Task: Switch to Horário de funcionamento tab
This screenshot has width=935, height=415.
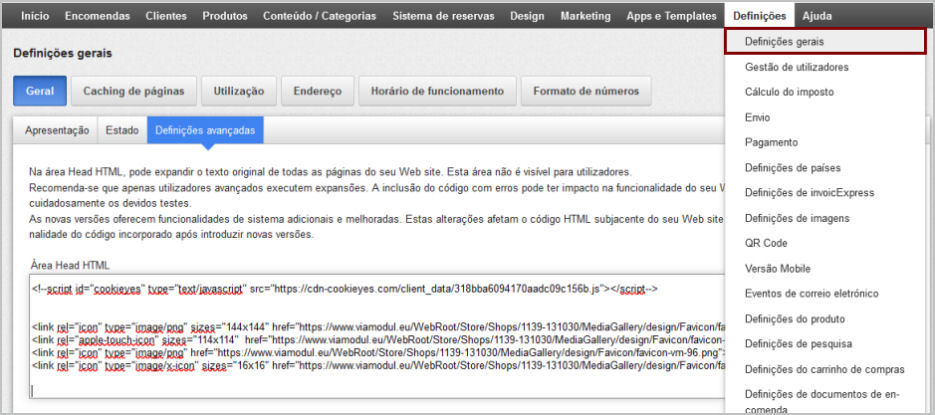Action: coord(437,91)
